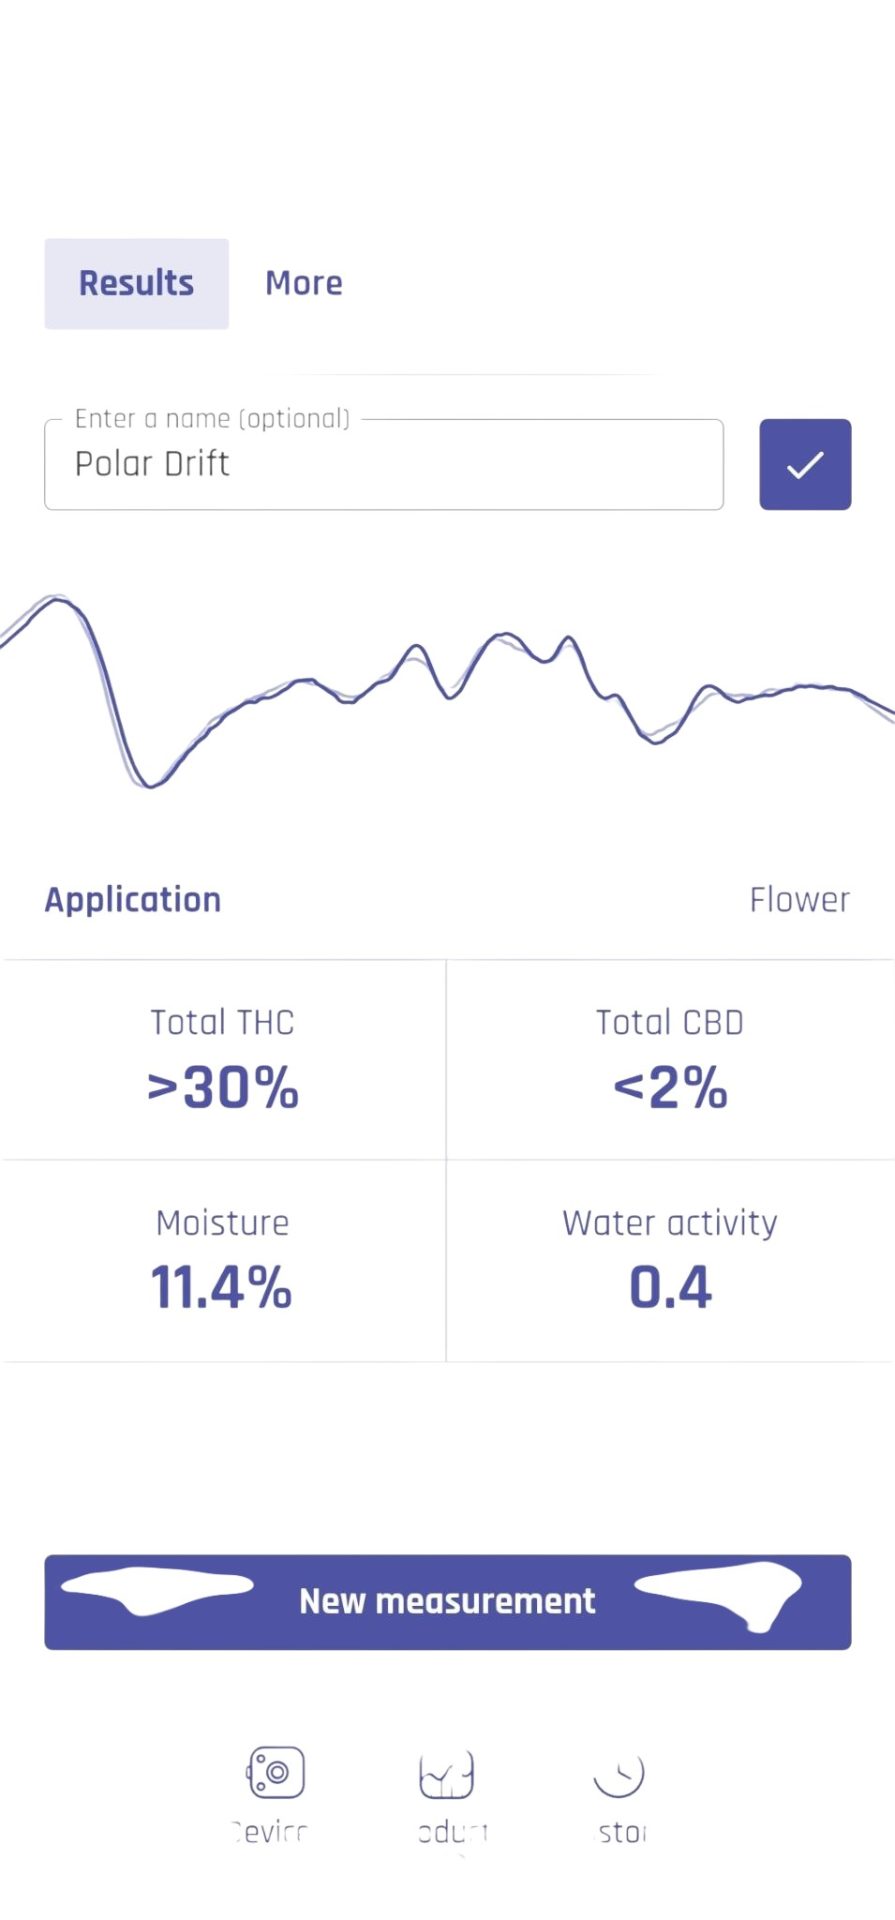Tap the Flower application value

[799, 900]
